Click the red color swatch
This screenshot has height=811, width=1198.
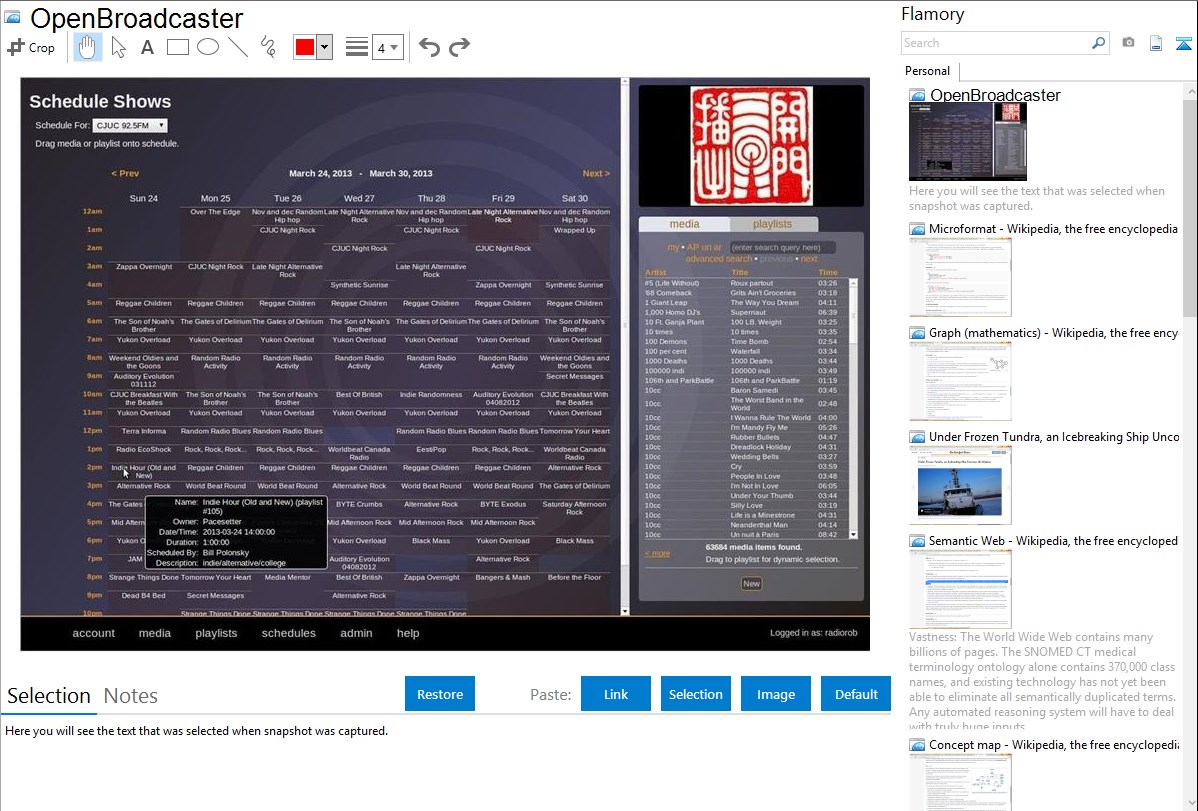click(x=305, y=47)
